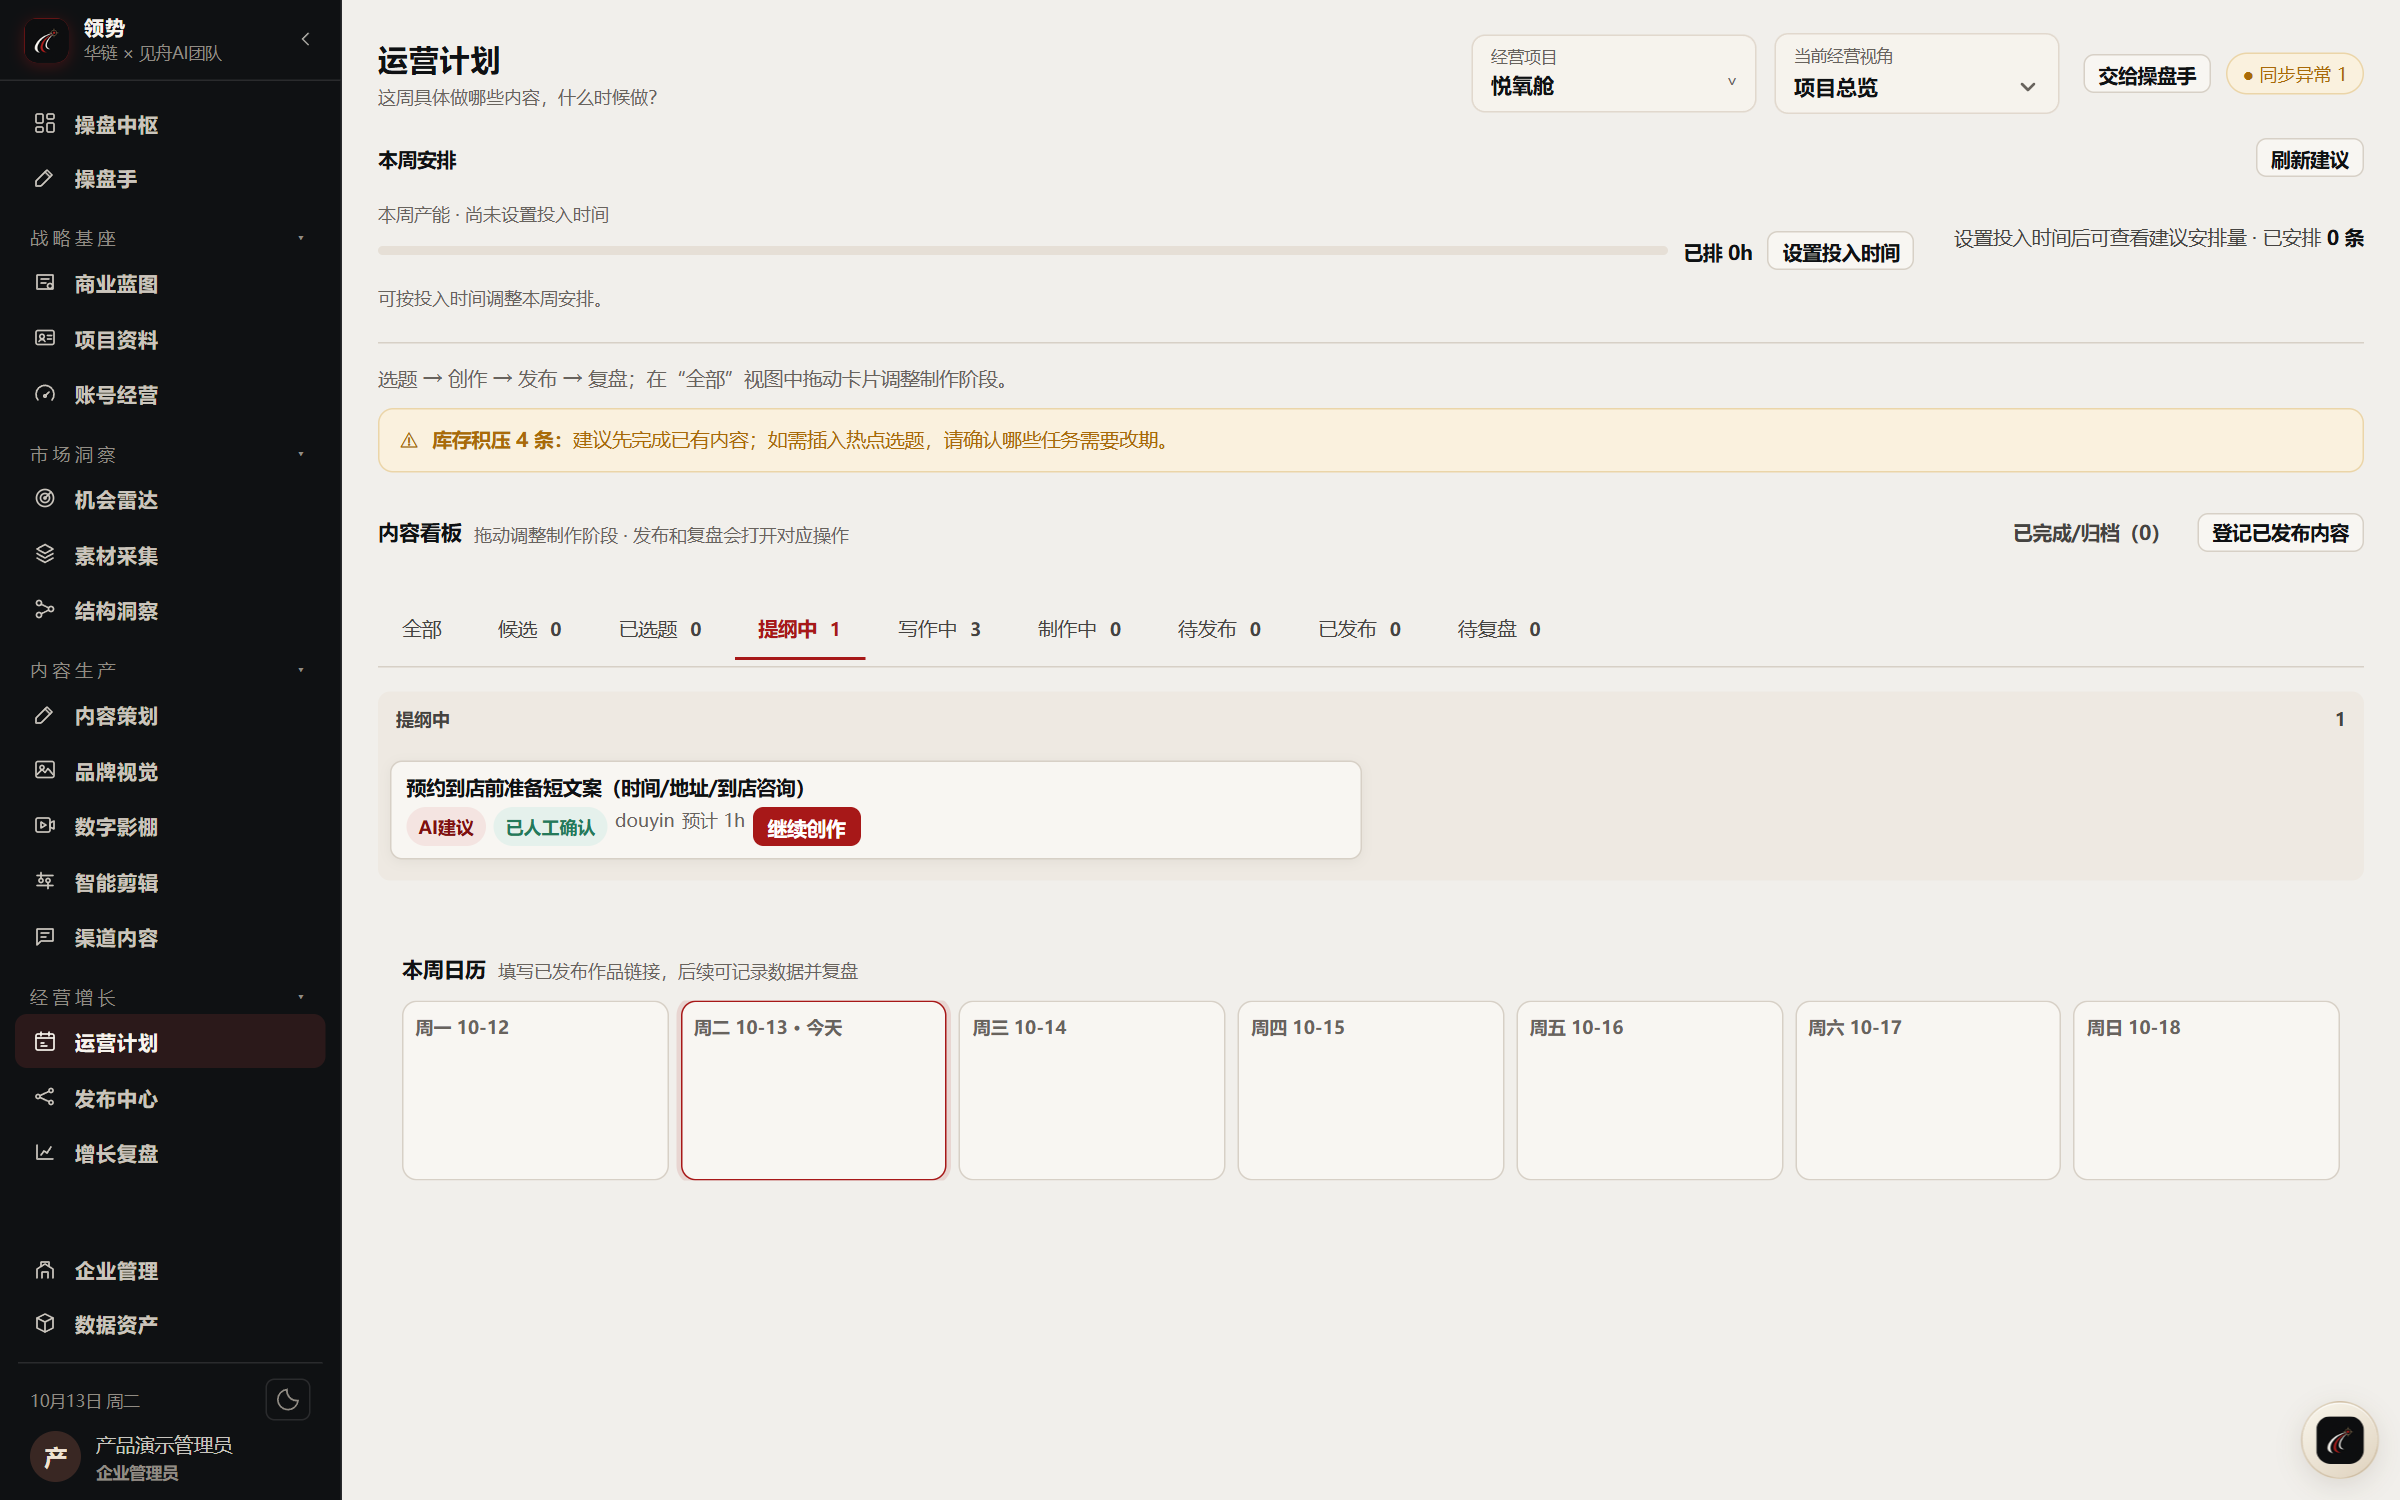Toggle dark mode moon button
The image size is (2400, 1500).
[x=288, y=1400]
